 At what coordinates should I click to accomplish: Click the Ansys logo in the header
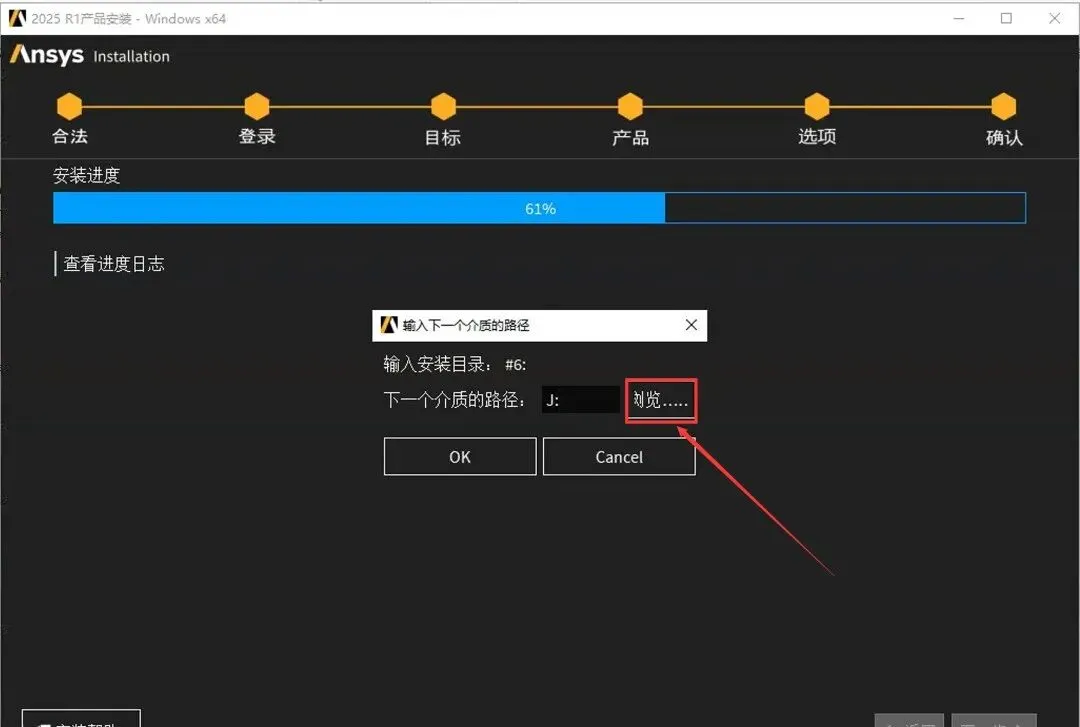[47, 55]
